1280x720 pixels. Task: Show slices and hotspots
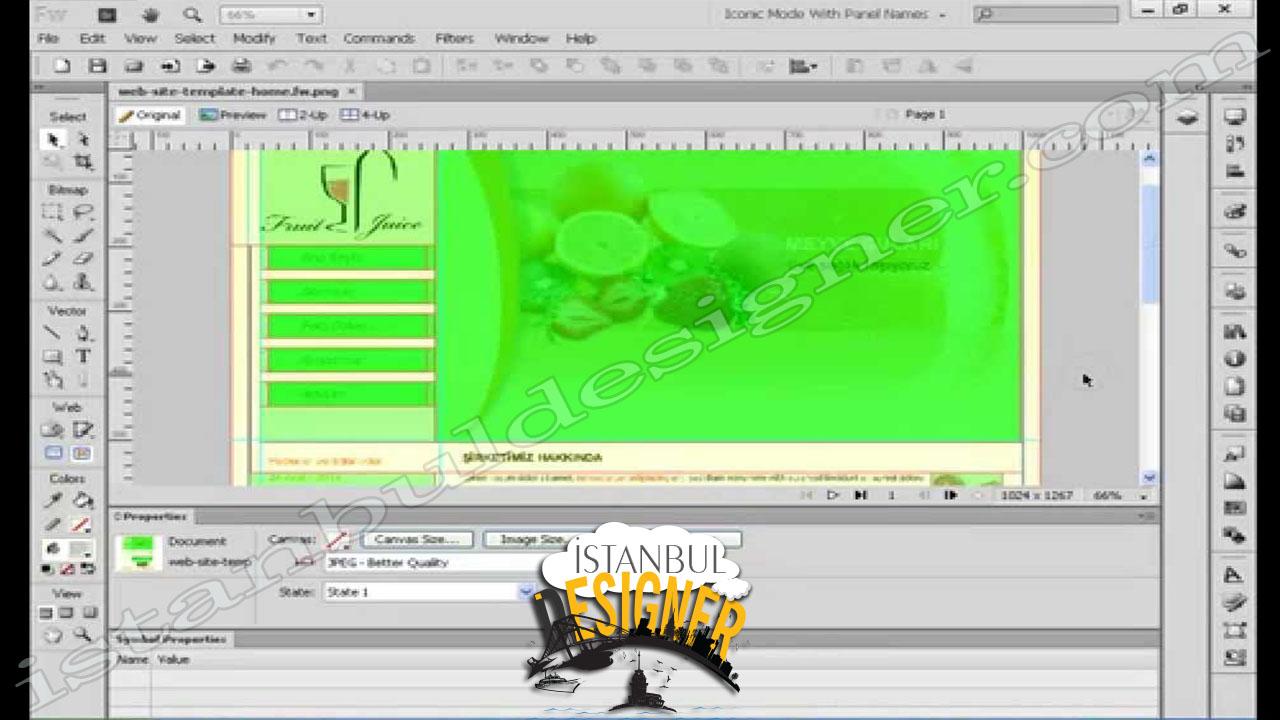[83, 454]
